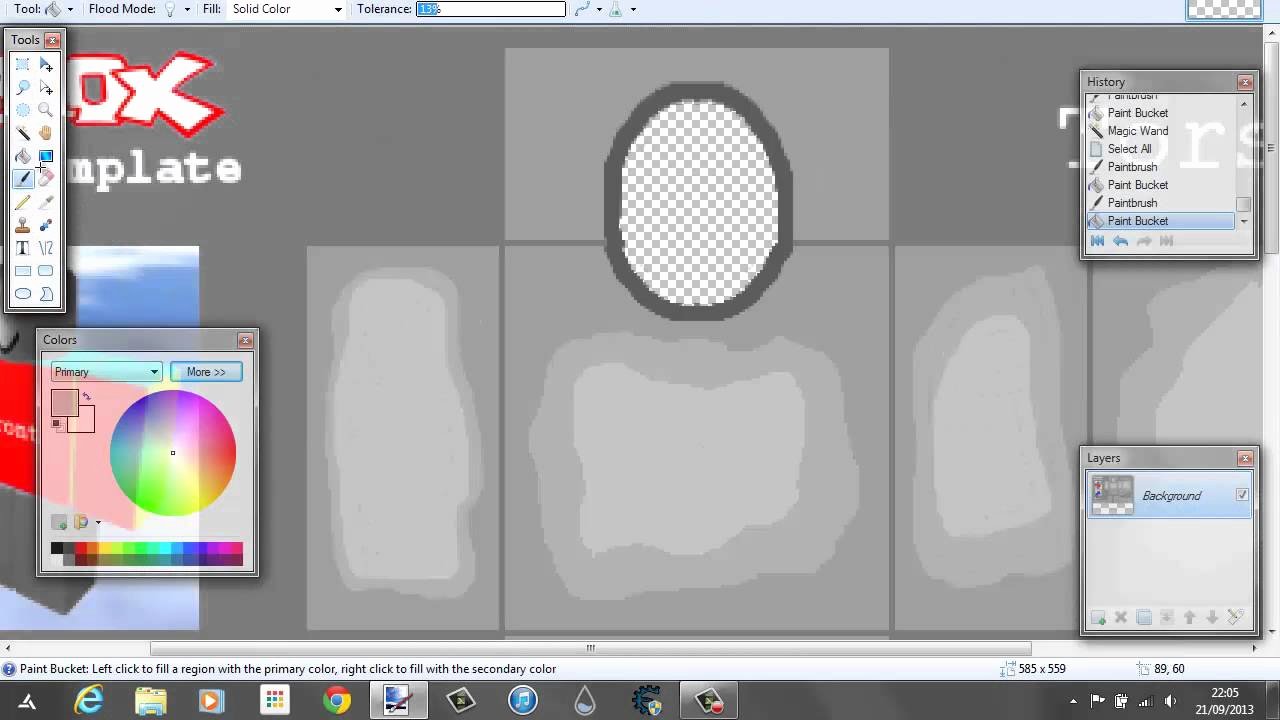Select the Magic Wand tool
This screenshot has width=1280, height=720.
click(x=23, y=133)
